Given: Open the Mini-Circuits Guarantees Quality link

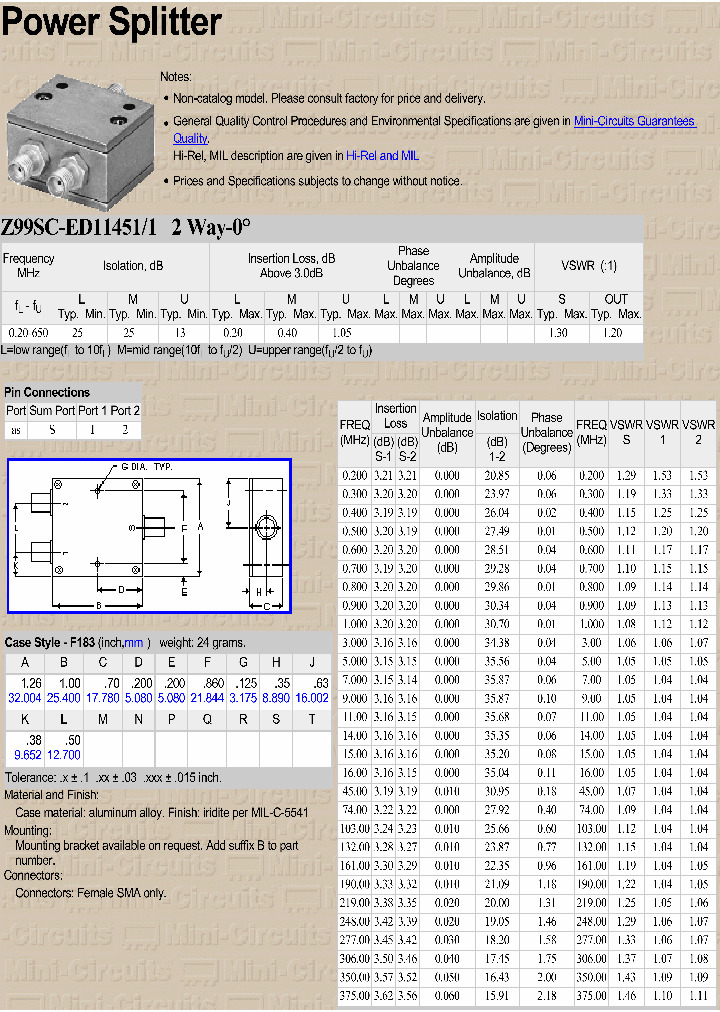Looking at the screenshot, I should click(x=633, y=121).
